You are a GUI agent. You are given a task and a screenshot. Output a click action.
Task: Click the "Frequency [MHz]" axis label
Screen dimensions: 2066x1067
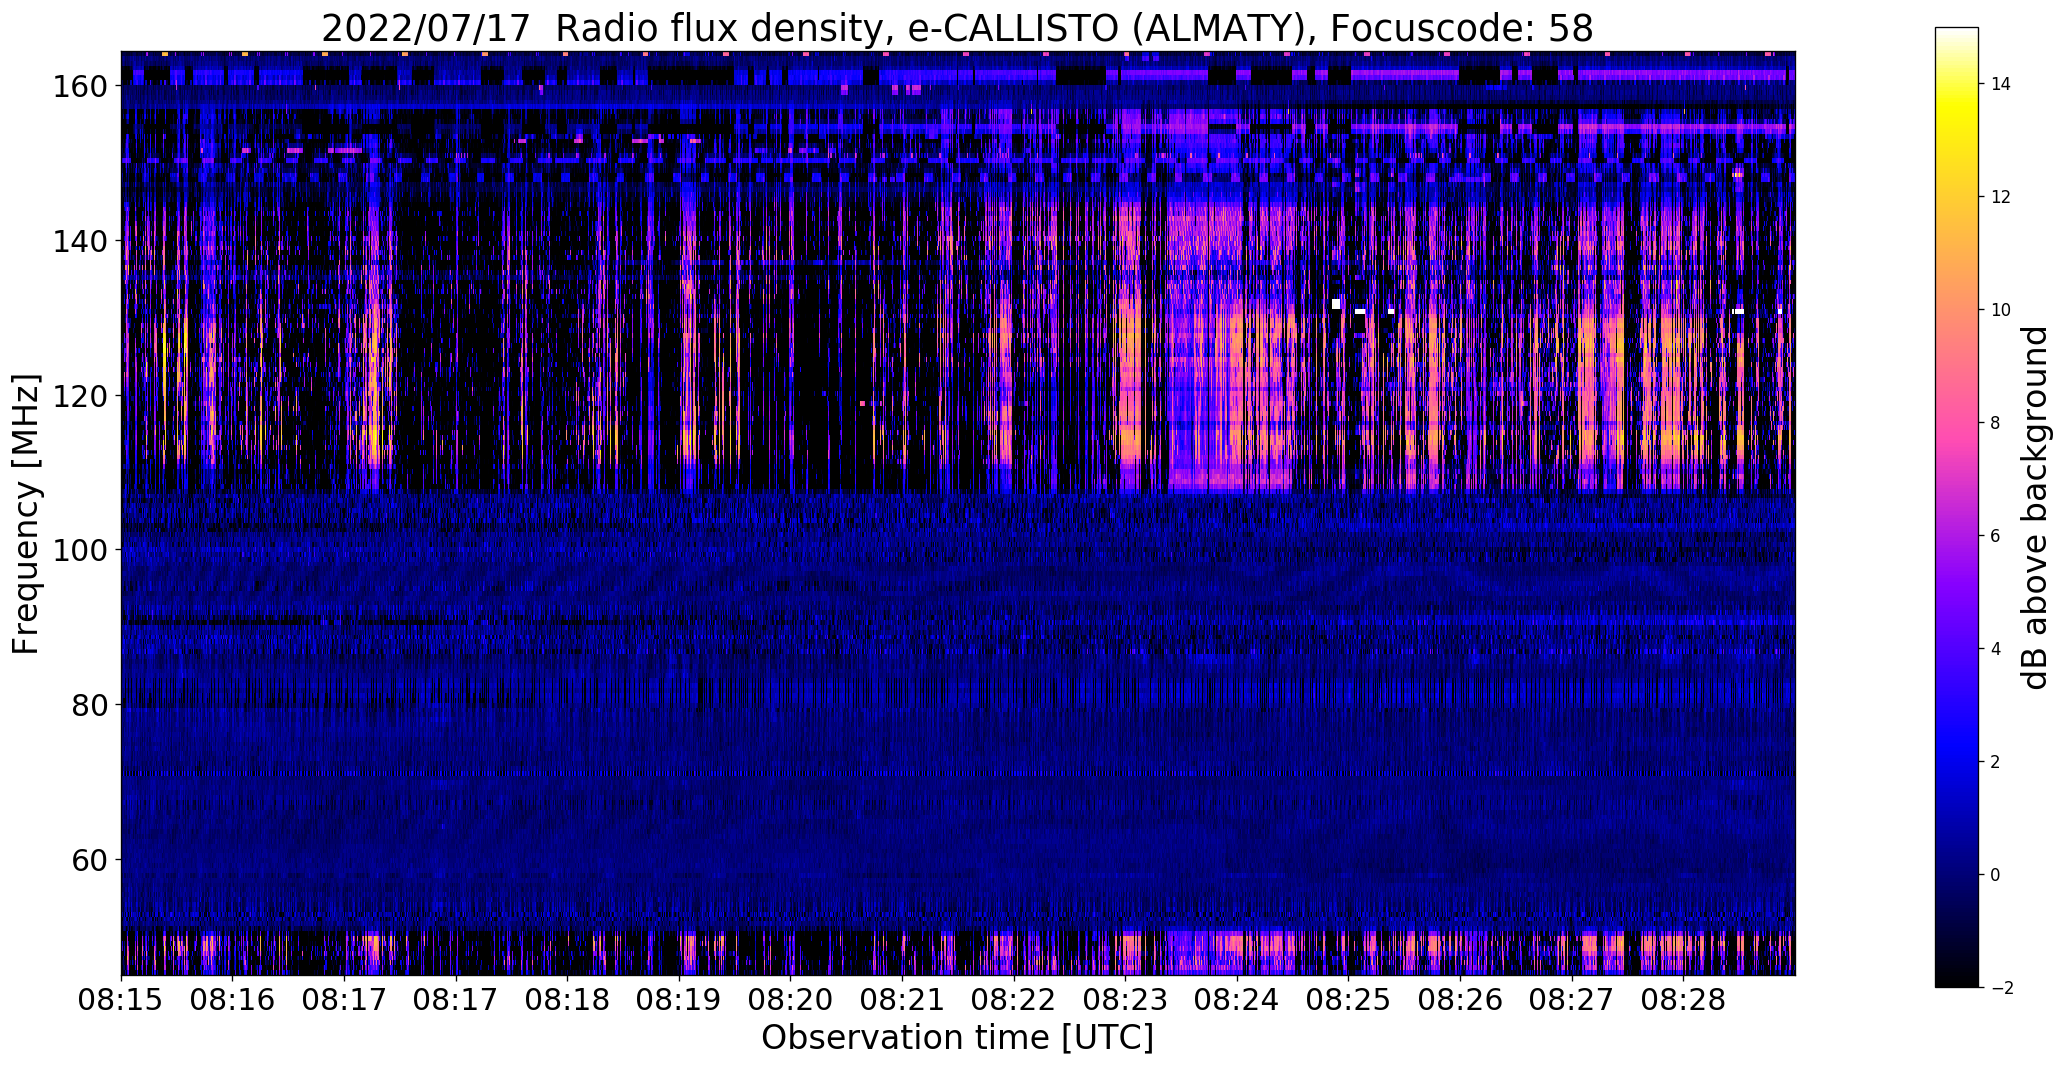click(x=26, y=514)
